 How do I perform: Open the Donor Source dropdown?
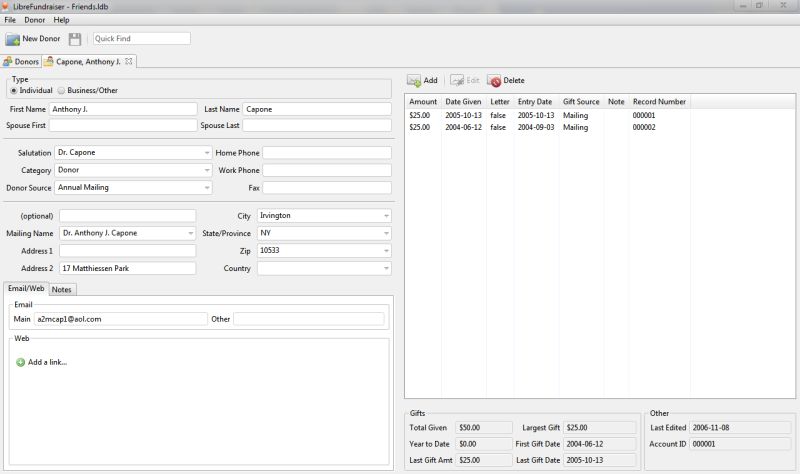click(x=207, y=187)
